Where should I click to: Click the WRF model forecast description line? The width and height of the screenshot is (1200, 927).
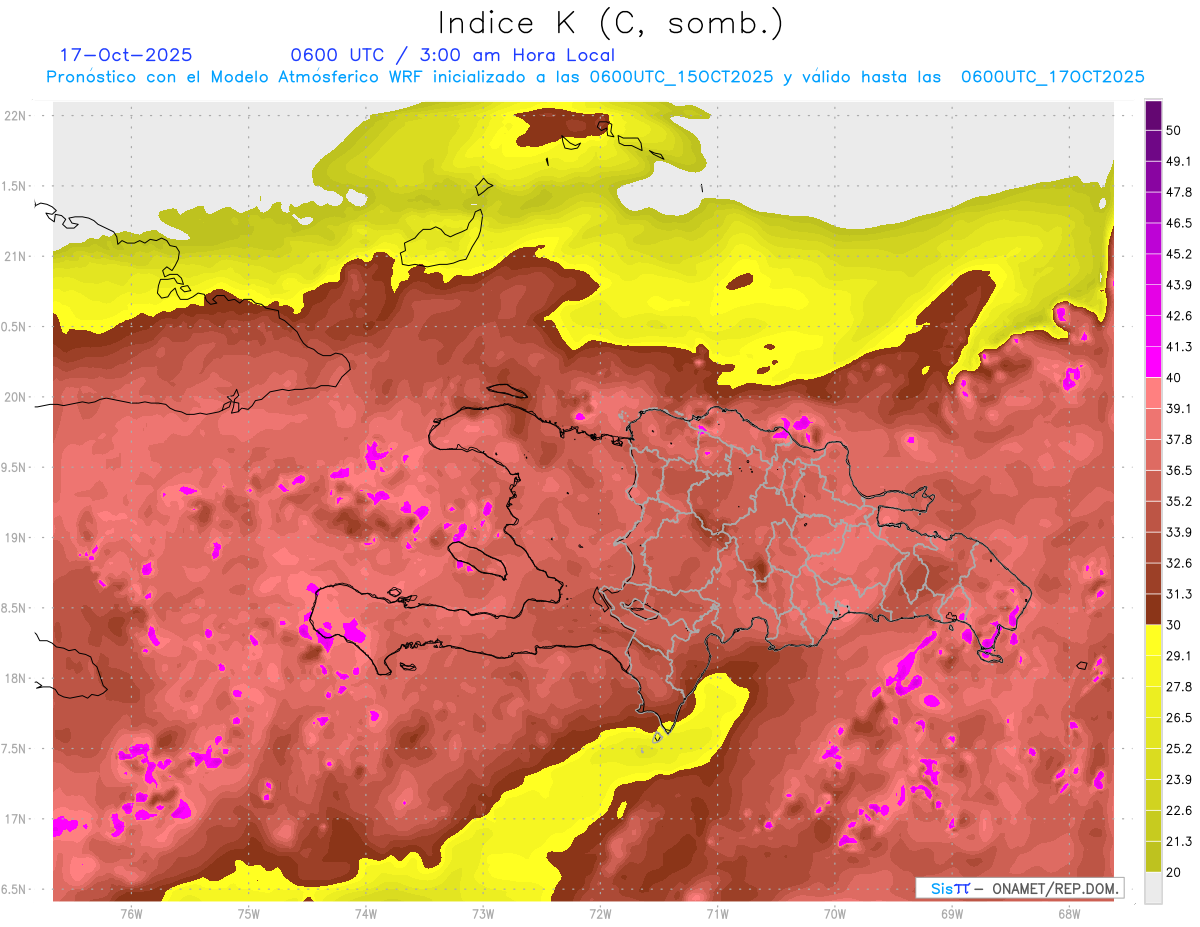click(x=595, y=77)
